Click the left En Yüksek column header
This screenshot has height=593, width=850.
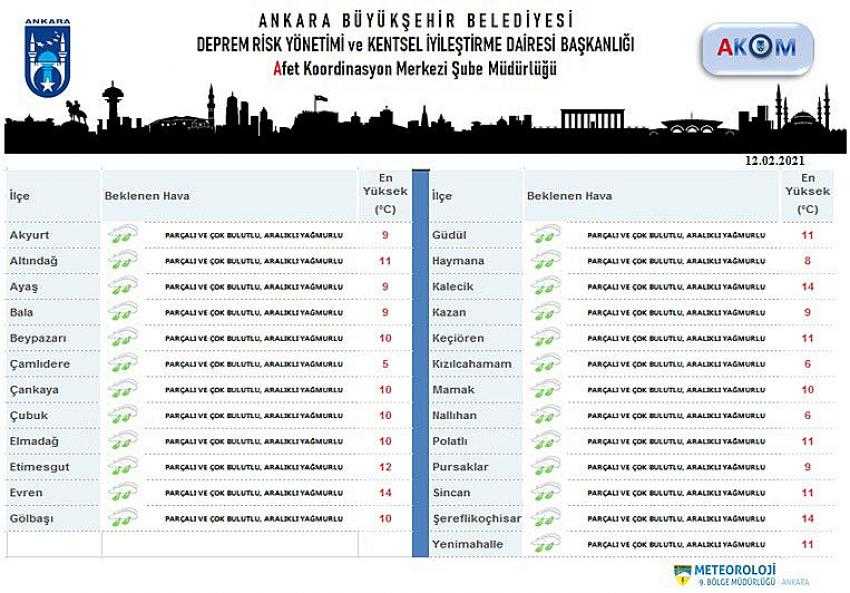385,193
